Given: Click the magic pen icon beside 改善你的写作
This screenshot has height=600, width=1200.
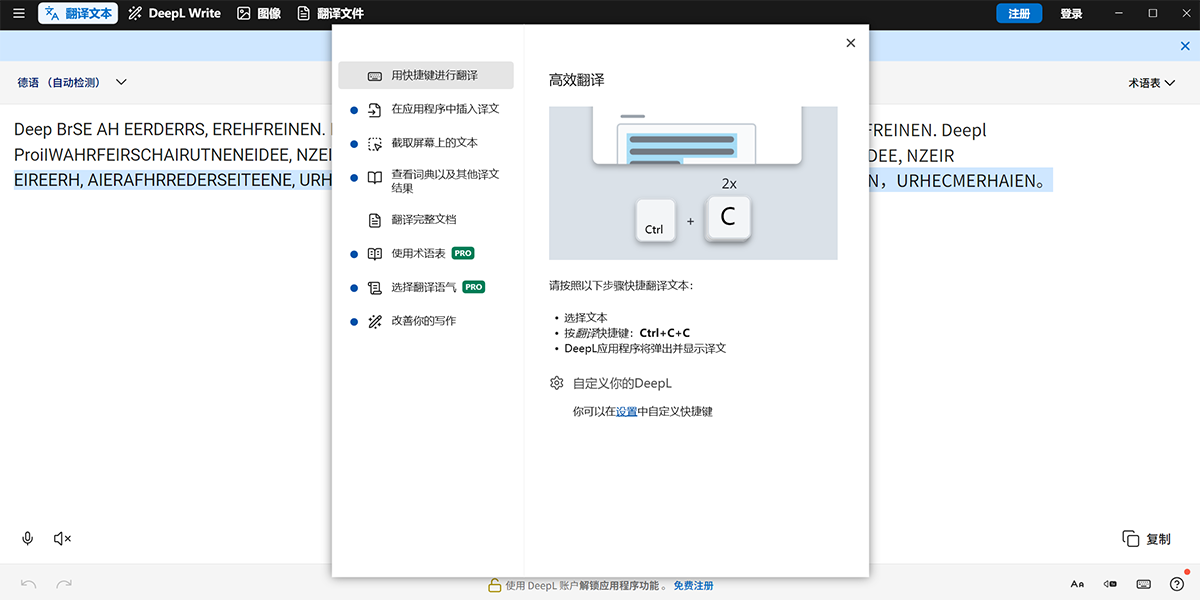Looking at the screenshot, I should tap(375, 321).
